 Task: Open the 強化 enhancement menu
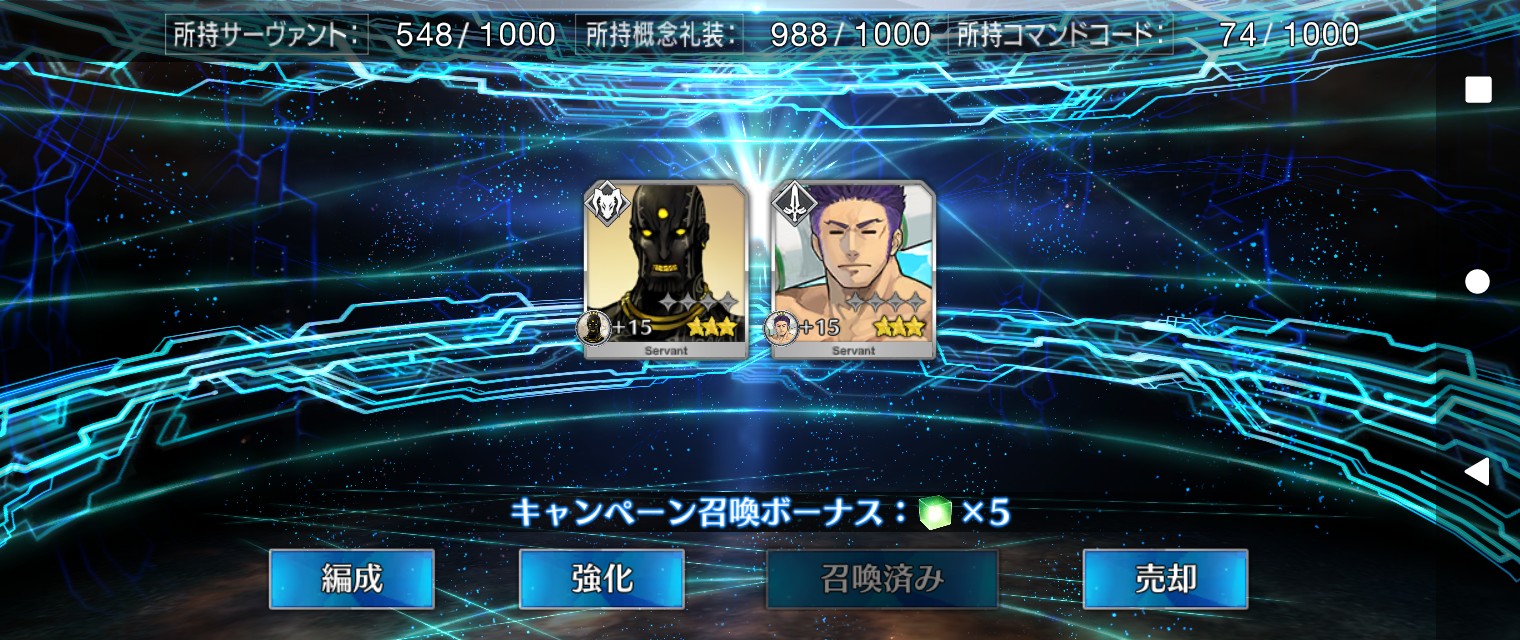[602, 579]
